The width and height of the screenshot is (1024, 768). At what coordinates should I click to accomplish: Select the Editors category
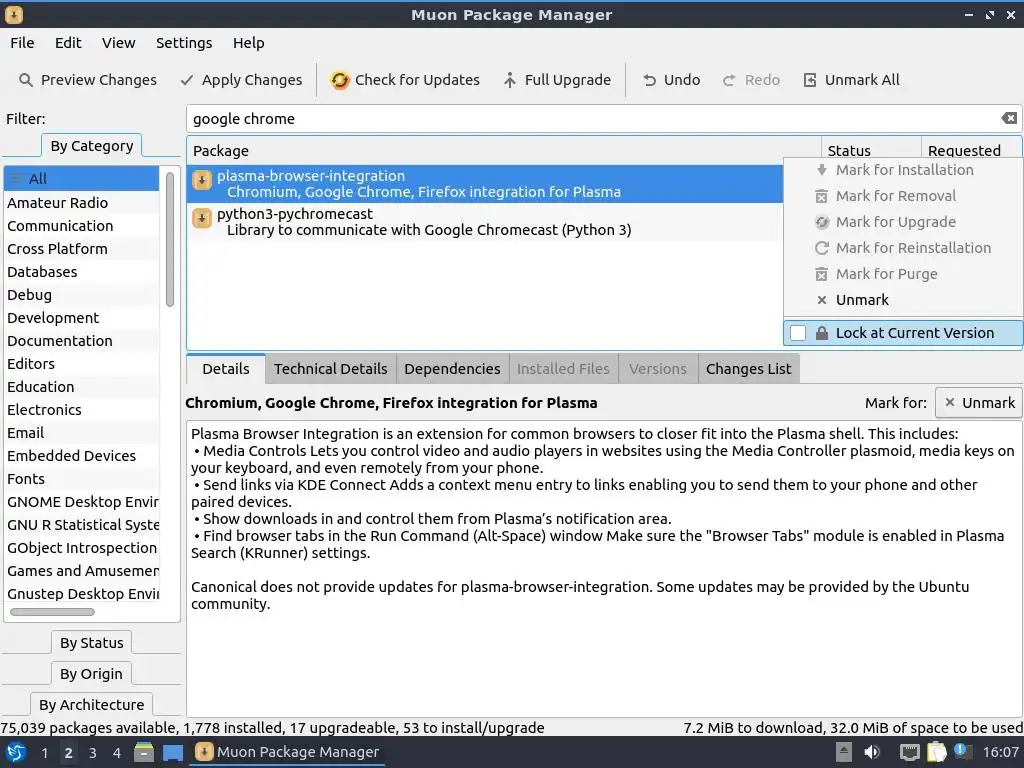point(81,364)
